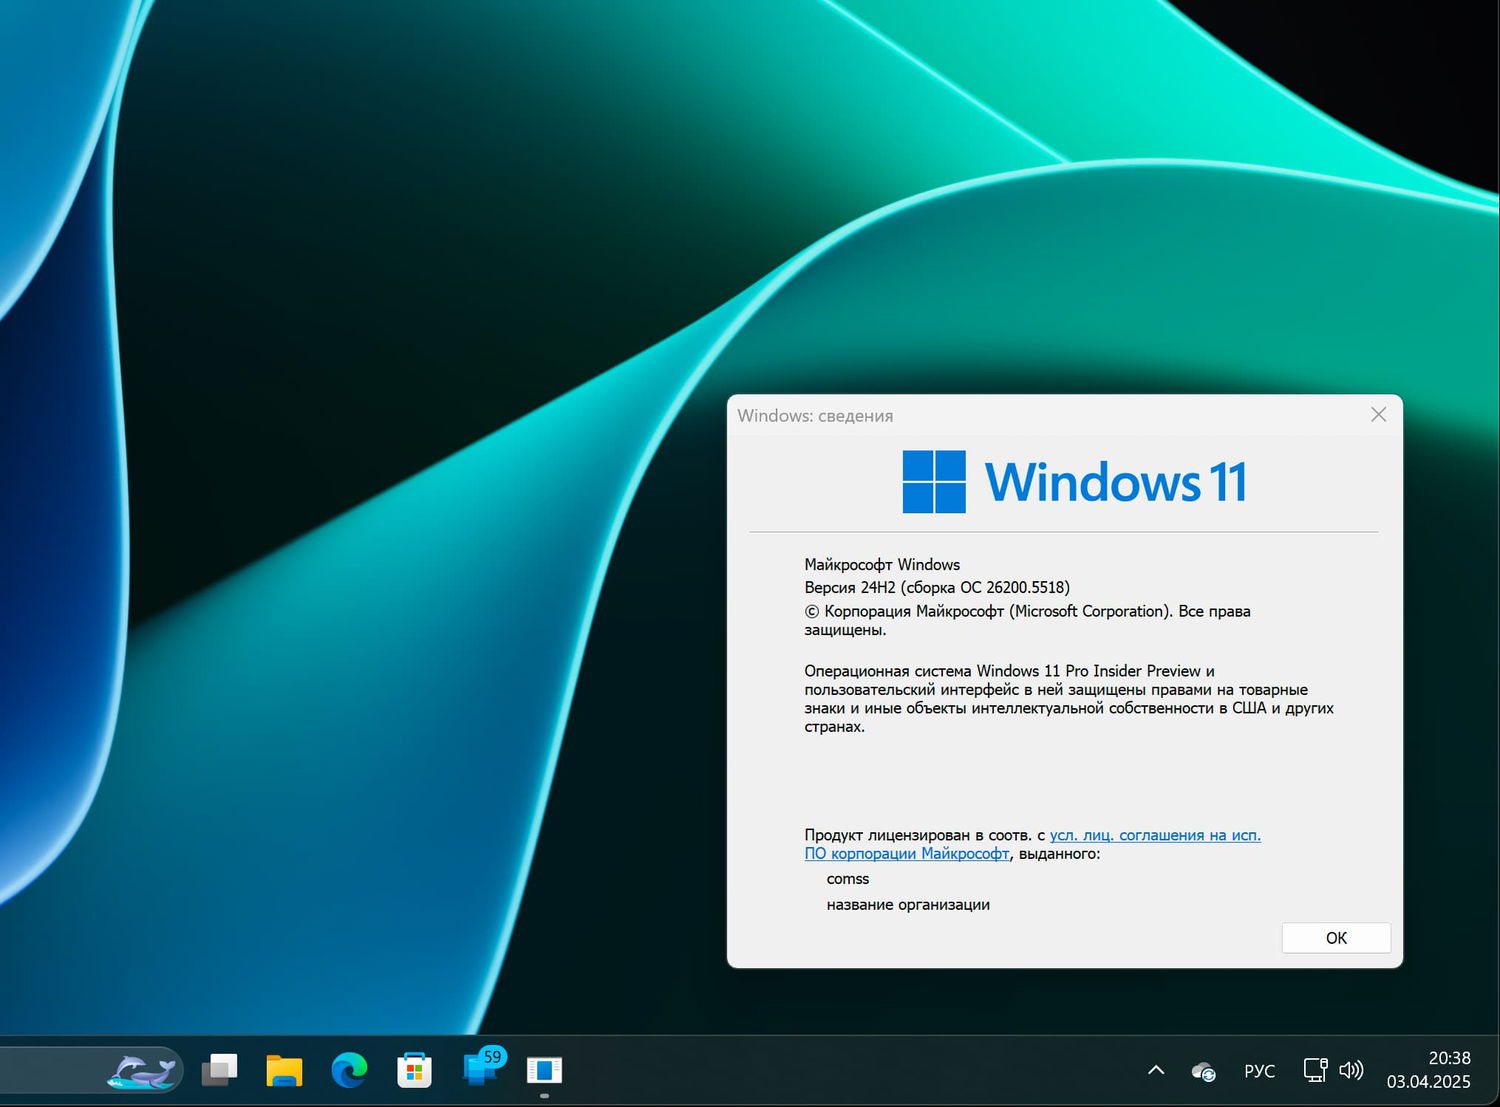Close the Windows: сведения dialog
This screenshot has width=1500, height=1107.
click(1378, 414)
